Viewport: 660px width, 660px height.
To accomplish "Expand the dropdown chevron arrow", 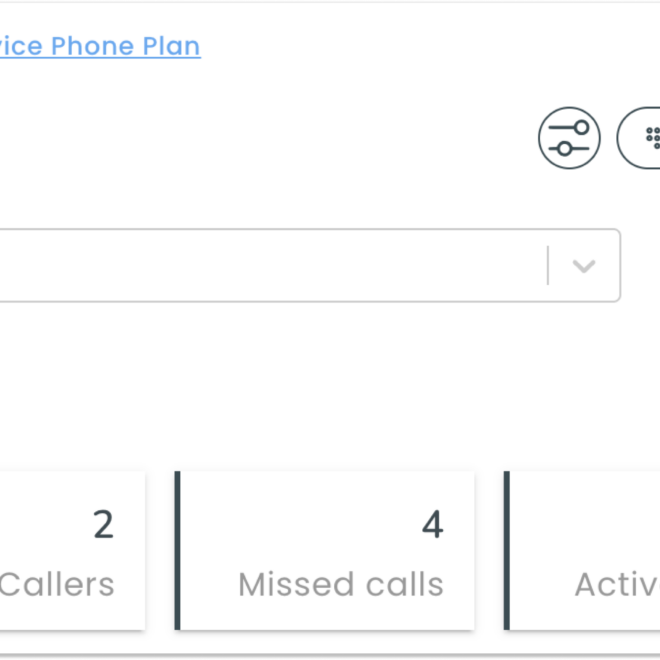I will tap(584, 266).
